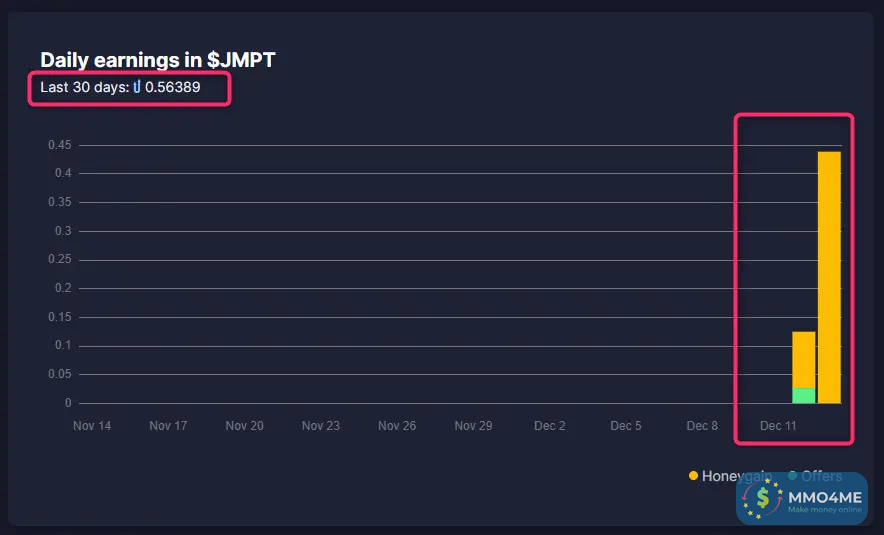Click the 0.56389 earnings total value

pyautogui.click(x=173, y=87)
